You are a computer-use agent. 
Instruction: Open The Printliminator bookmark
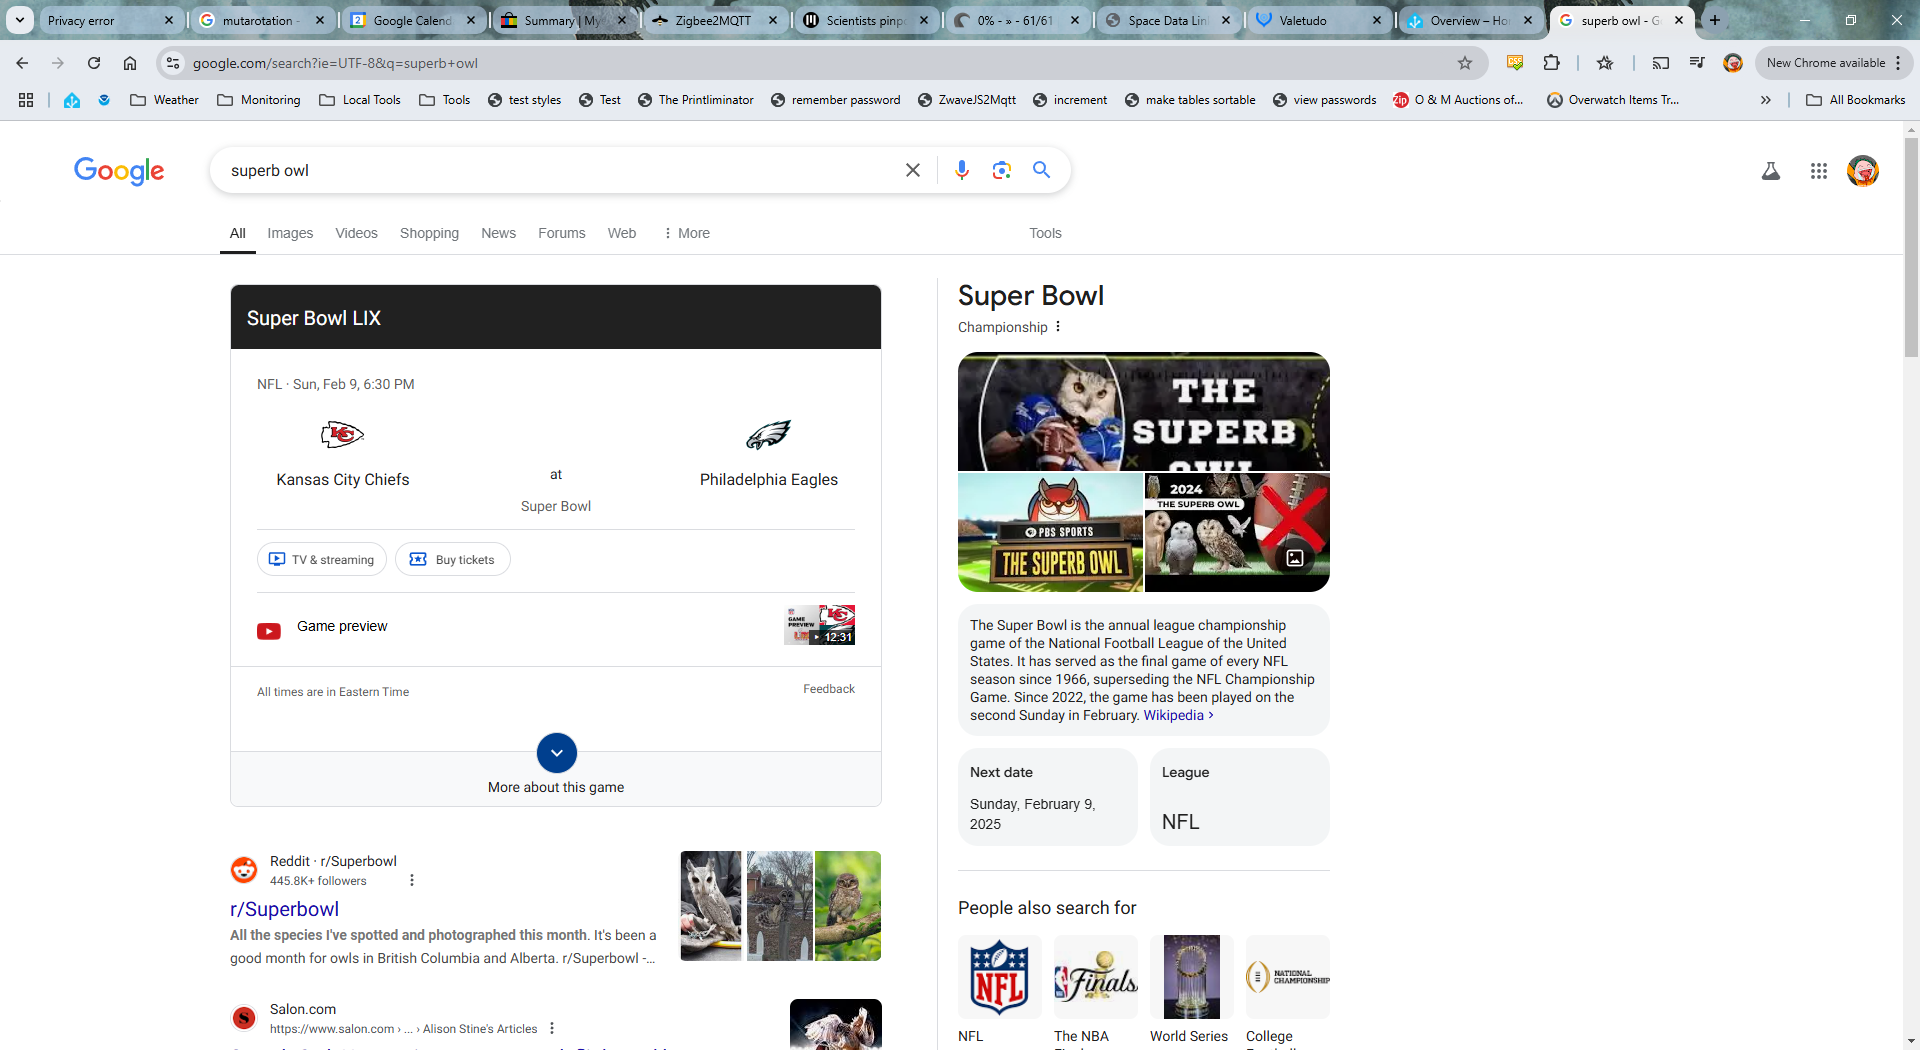695,100
